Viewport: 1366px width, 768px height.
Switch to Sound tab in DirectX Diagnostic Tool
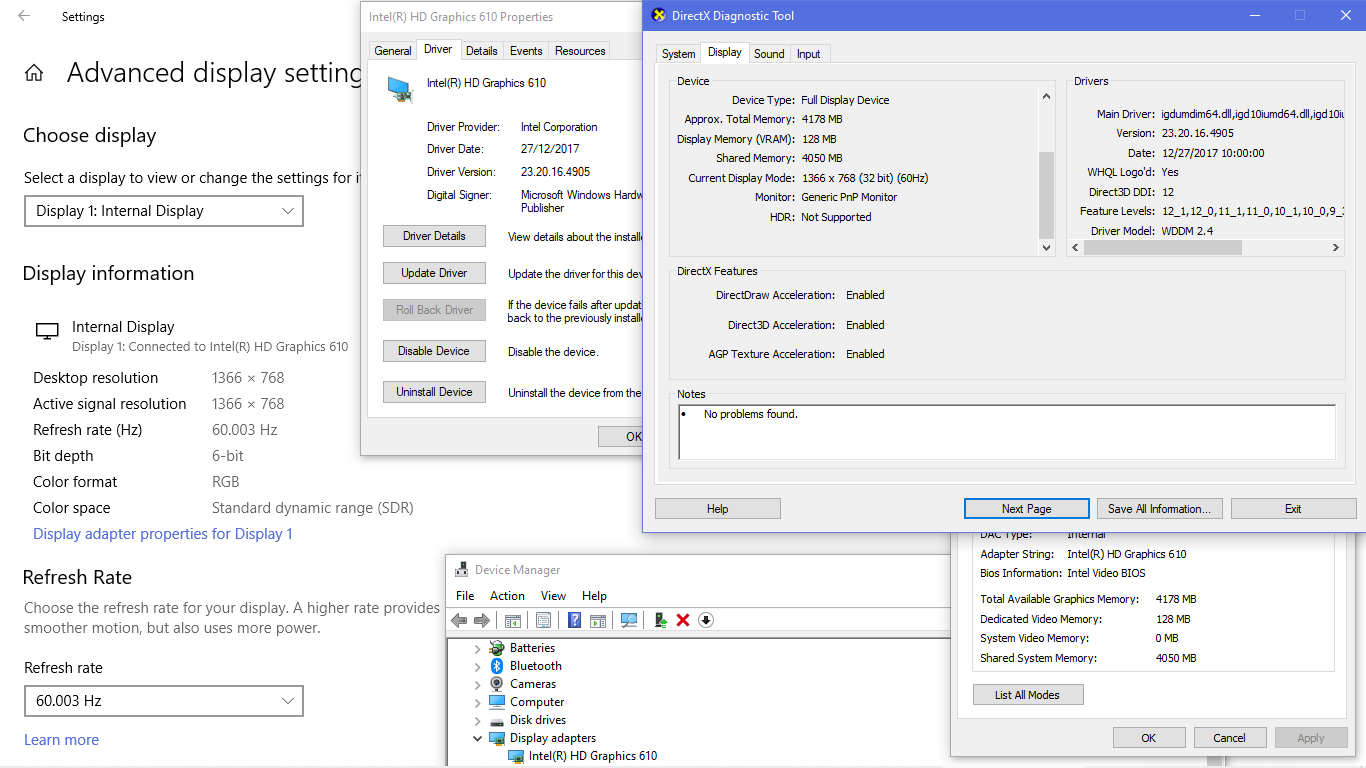(769, 54)
